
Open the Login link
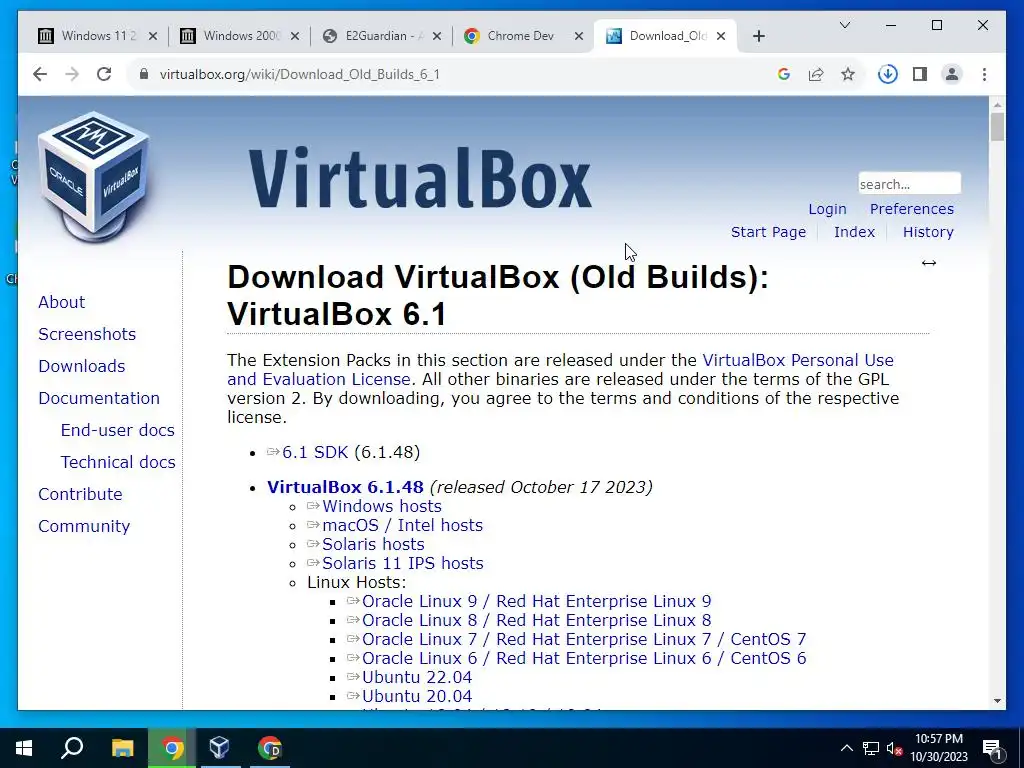[827, 209]
